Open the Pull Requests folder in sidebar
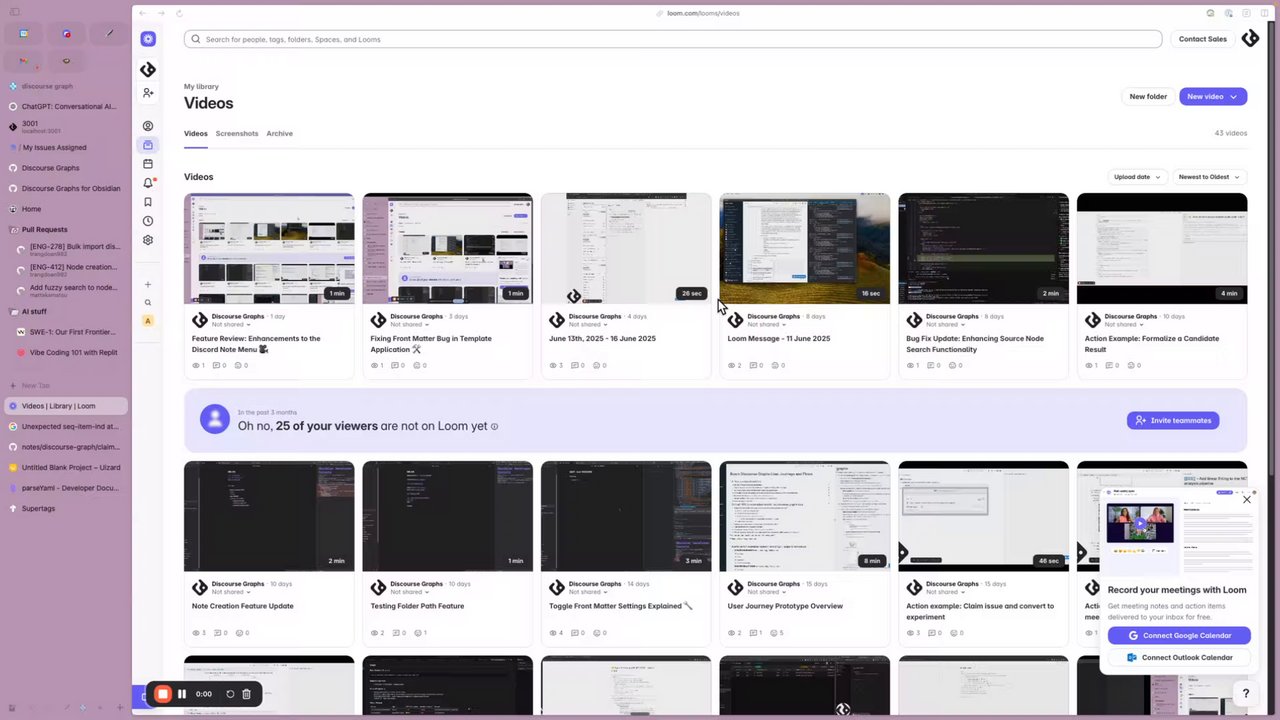Screen dimensions: 1280x720 65,229
